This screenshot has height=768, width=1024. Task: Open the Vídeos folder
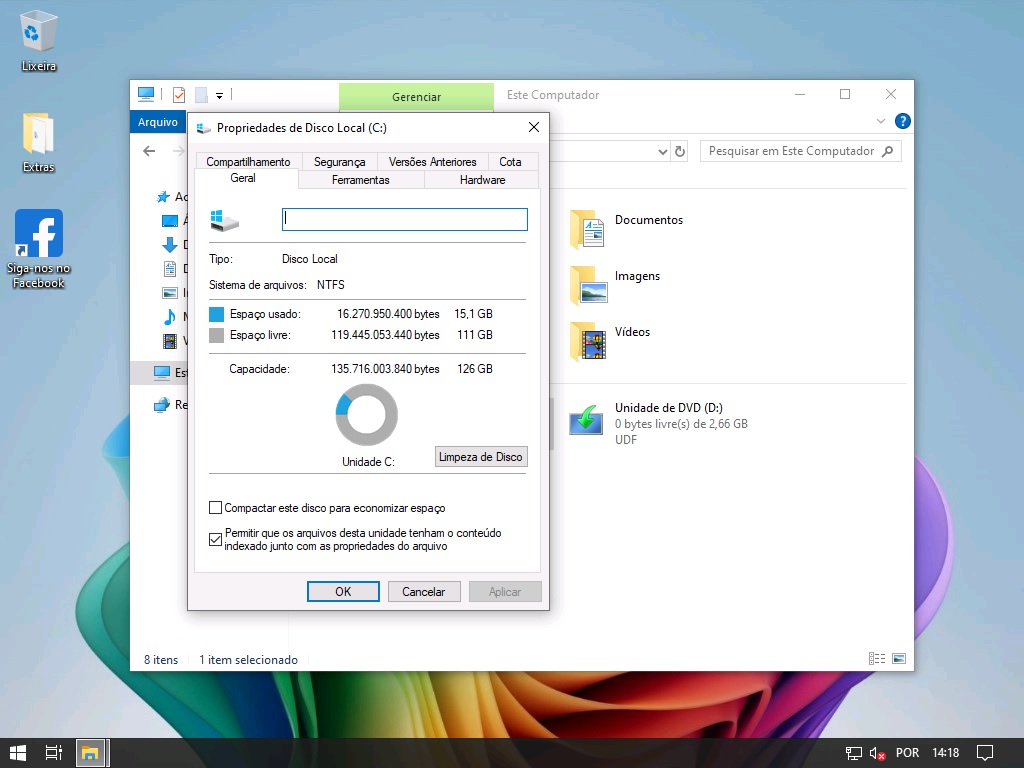pos(611,341)
